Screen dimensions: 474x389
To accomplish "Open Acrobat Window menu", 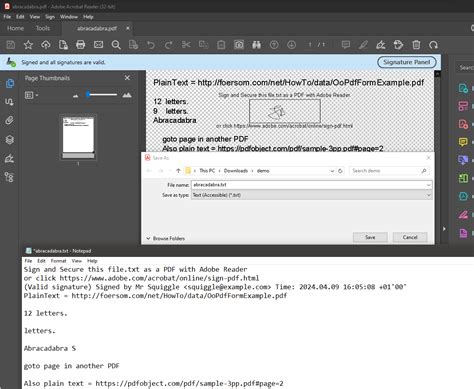I will tap(69, 17).
